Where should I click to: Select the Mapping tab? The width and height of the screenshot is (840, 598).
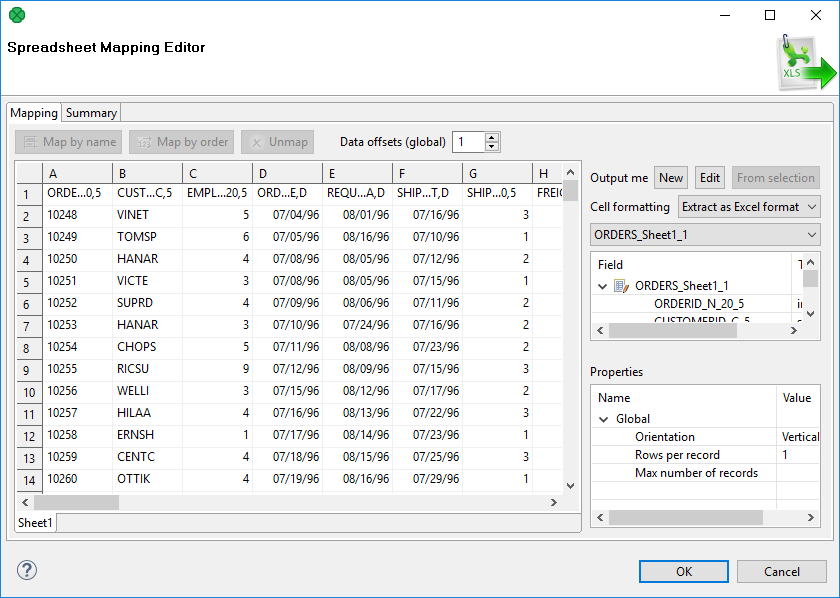coord(34,112)
